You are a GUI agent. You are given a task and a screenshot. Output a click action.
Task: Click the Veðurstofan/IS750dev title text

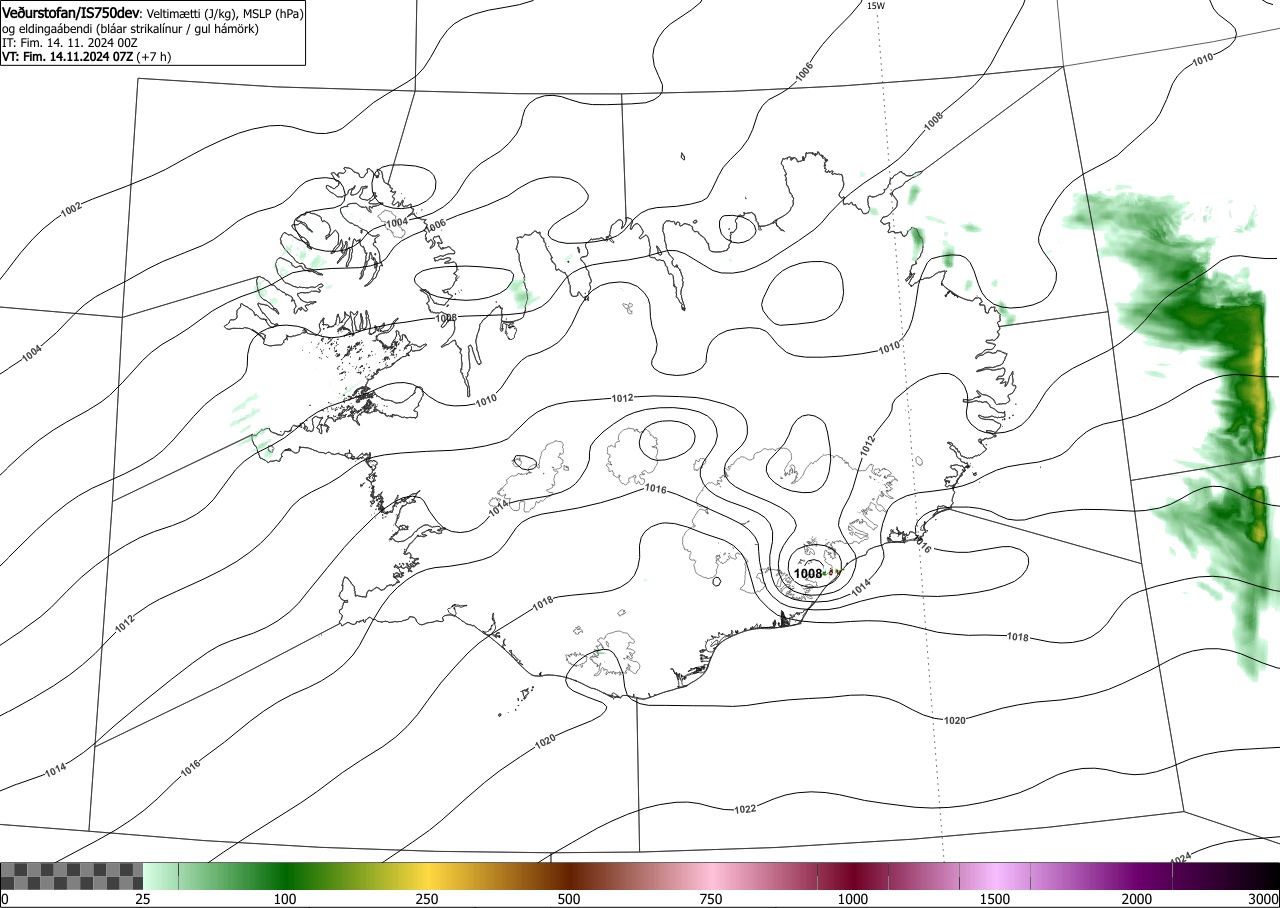tap(71, 12)
